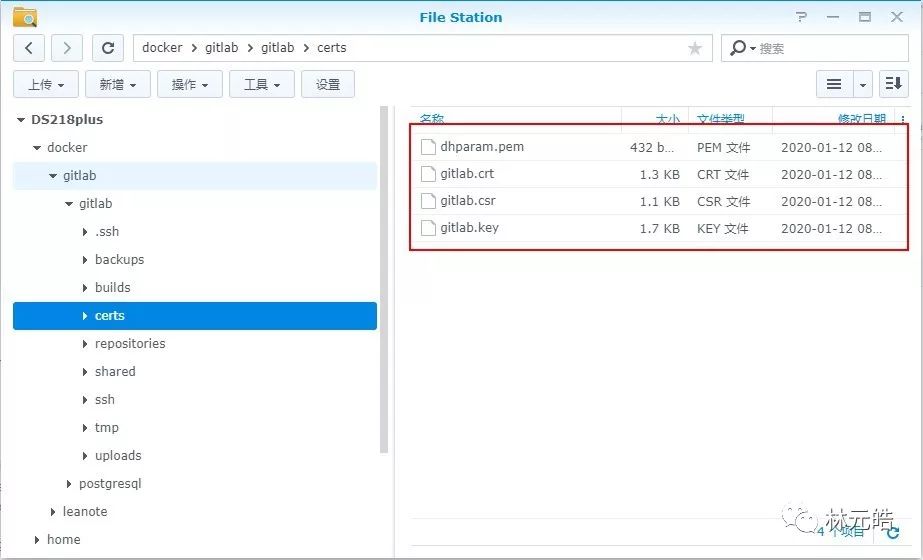Minimize the File Station window
This screenshot has height=560, width=923.
[x=833, y=17]
